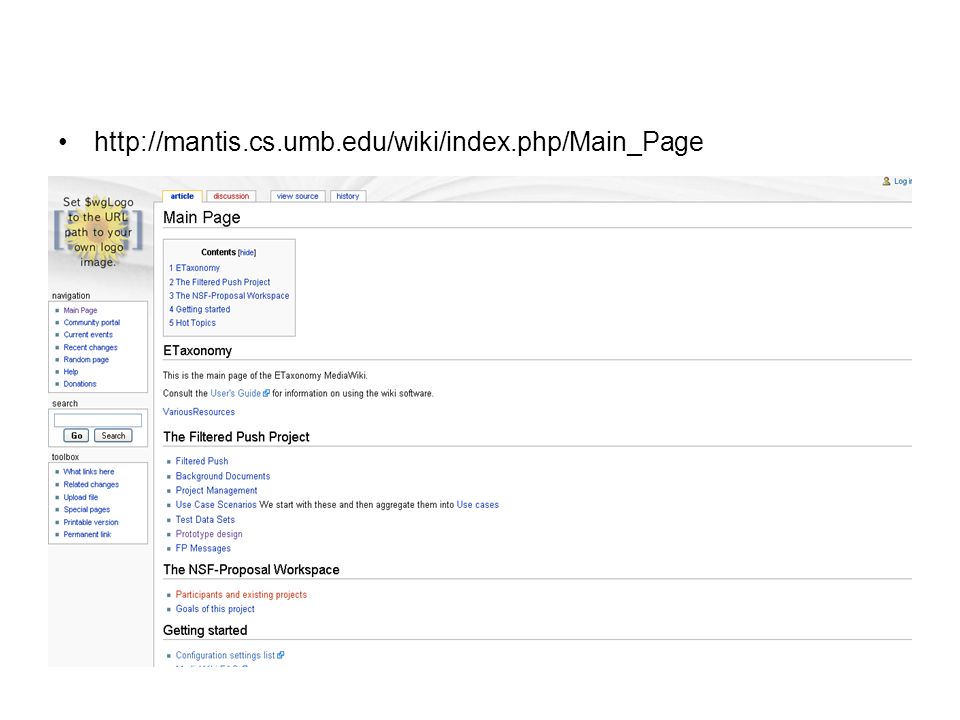Open the view source tab
This screenshot has width=960, height=720.
click(x=298, y=197)
